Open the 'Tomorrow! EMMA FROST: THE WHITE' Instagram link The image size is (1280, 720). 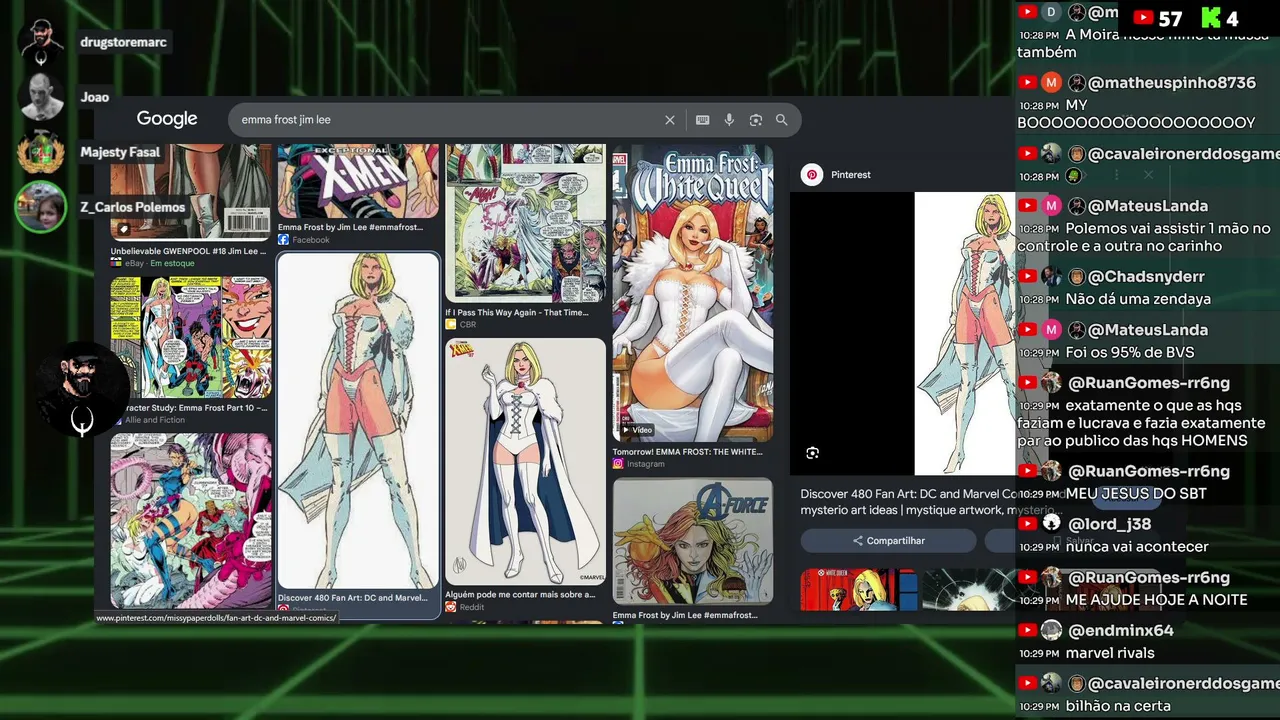coord(687,452)
